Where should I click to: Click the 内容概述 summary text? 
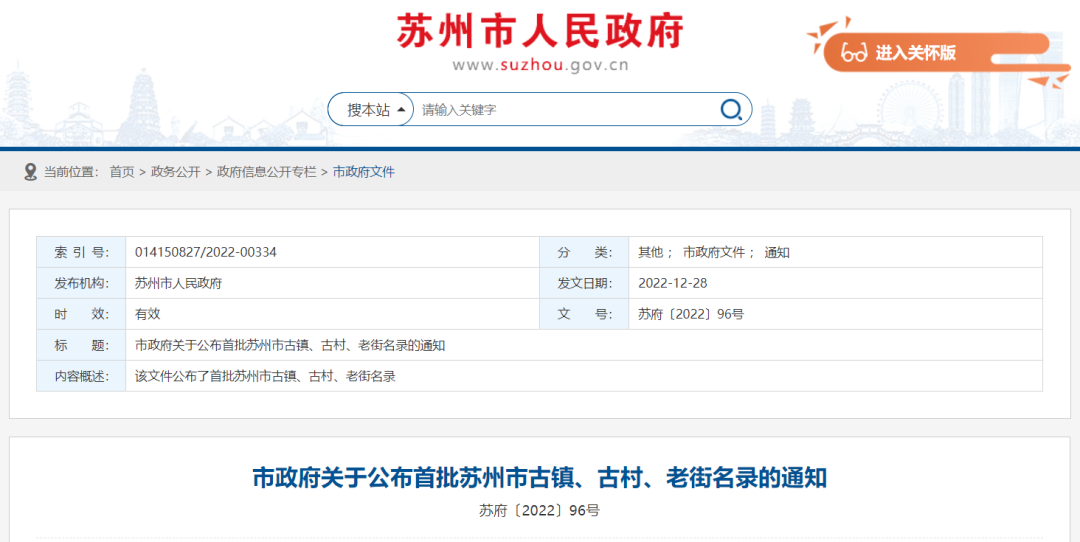pos(265,376)
